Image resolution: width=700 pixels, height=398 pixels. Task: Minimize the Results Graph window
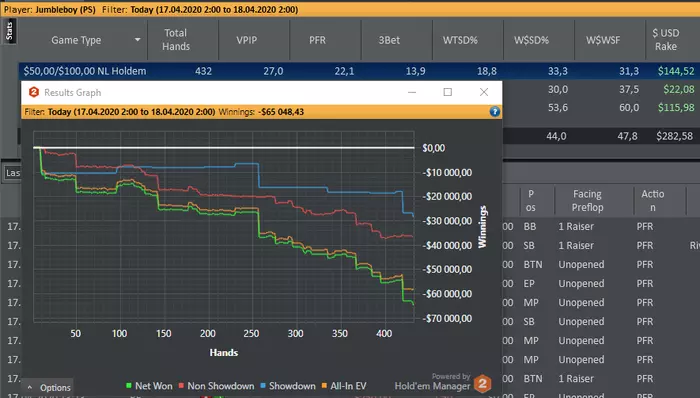pos(412,92)
